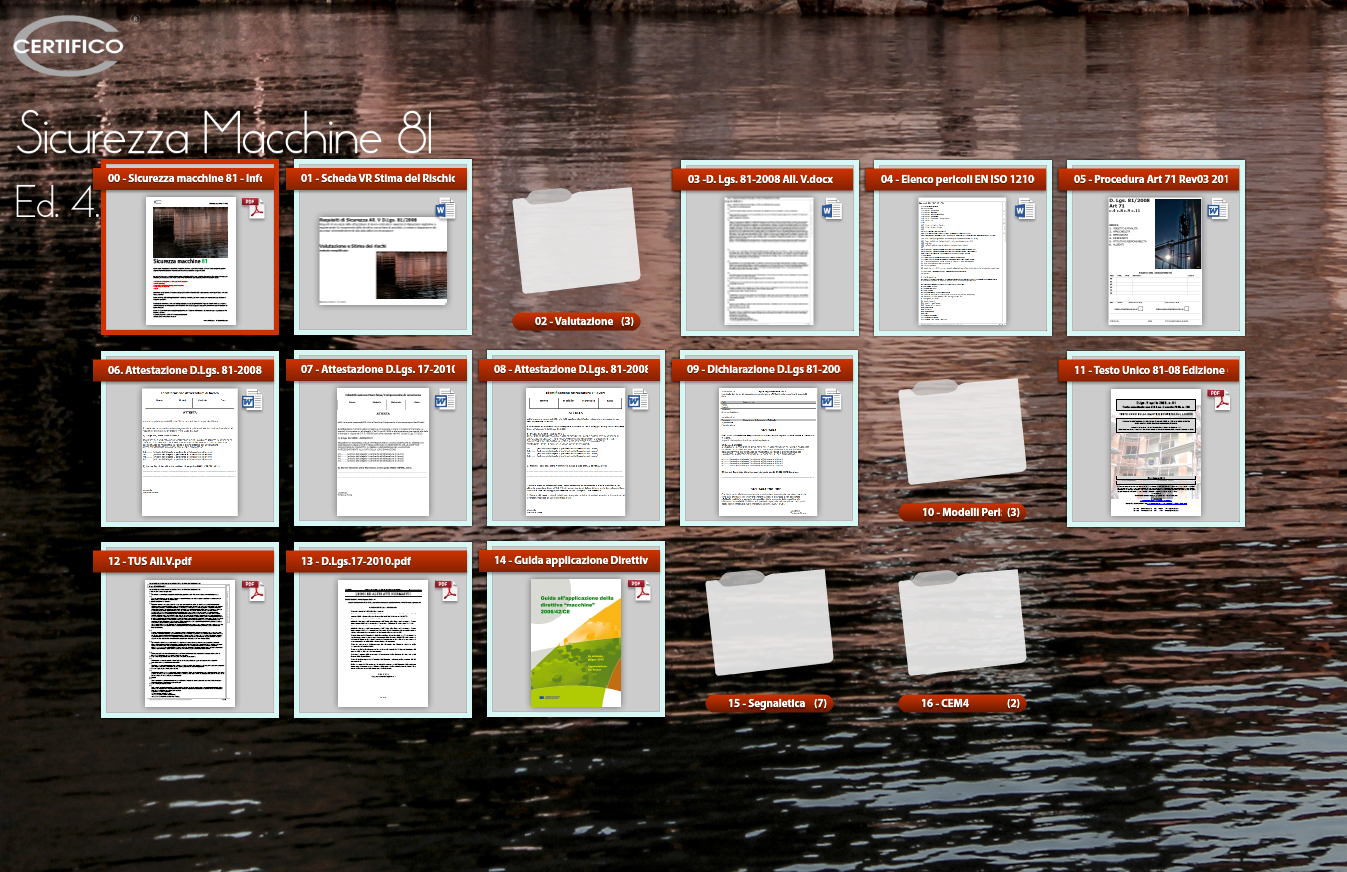Click the 09 - Dichiarazione D.Lgs 81-2008 header

764,370
